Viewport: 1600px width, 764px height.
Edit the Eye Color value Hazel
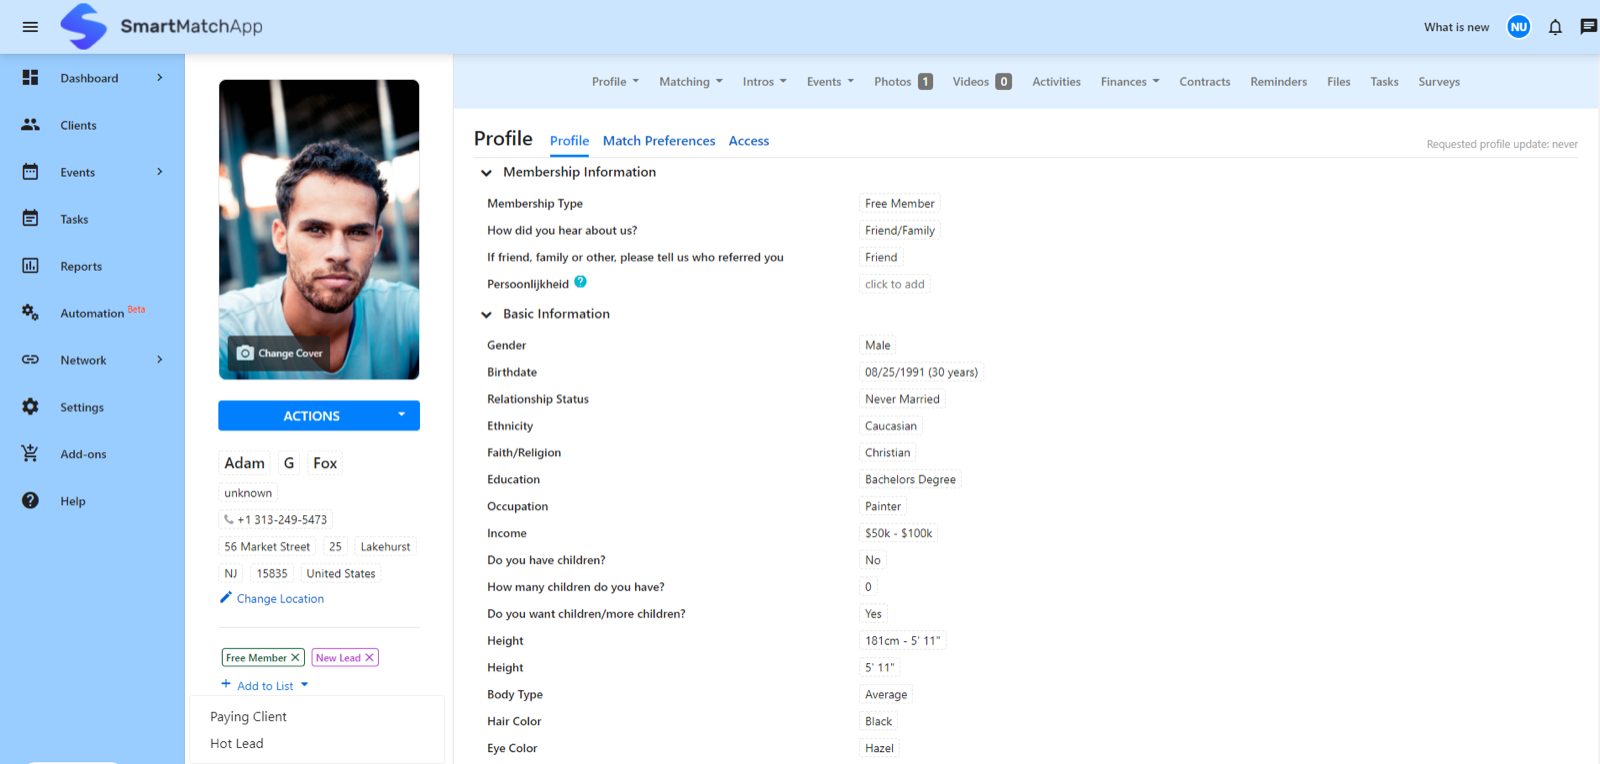(879, 748)
